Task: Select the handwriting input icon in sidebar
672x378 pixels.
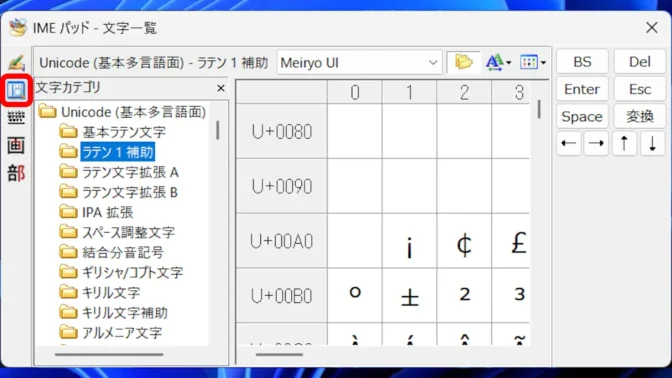Action: pos(16,63)
